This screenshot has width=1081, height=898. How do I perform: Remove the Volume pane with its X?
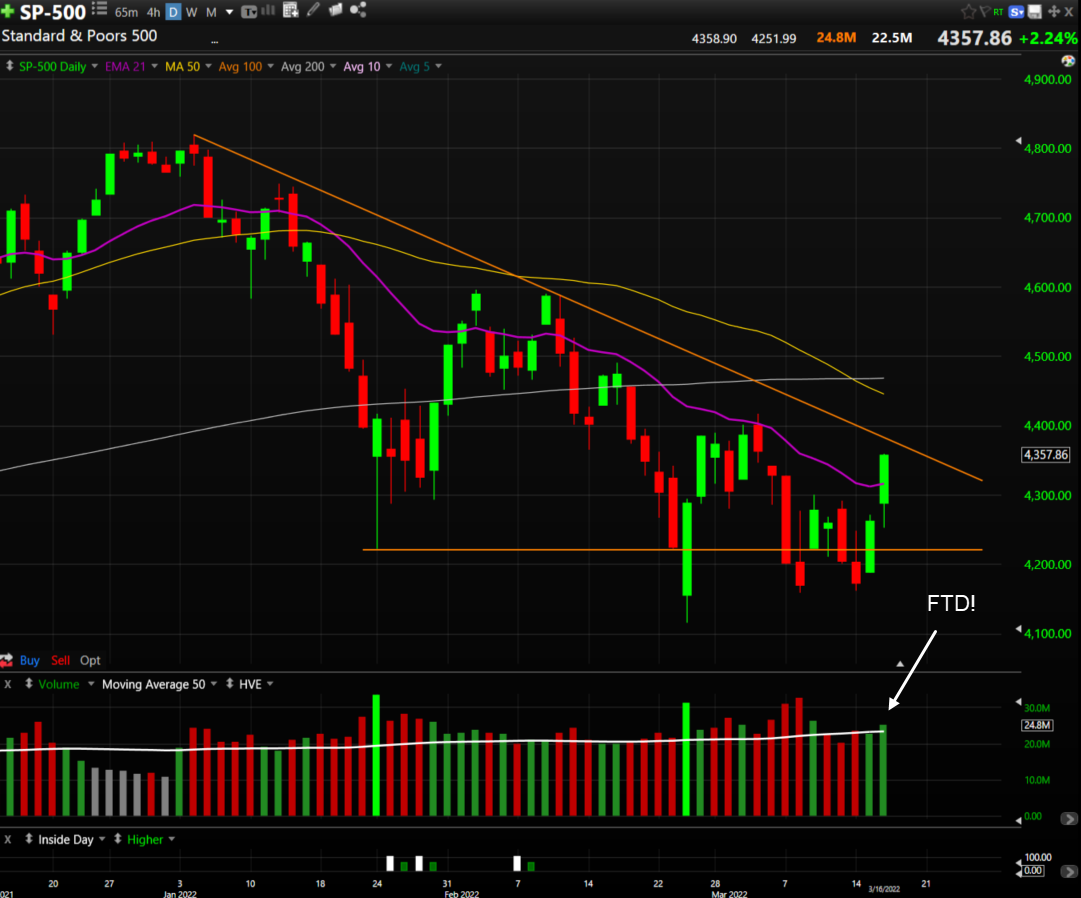(x=8, y=684)
